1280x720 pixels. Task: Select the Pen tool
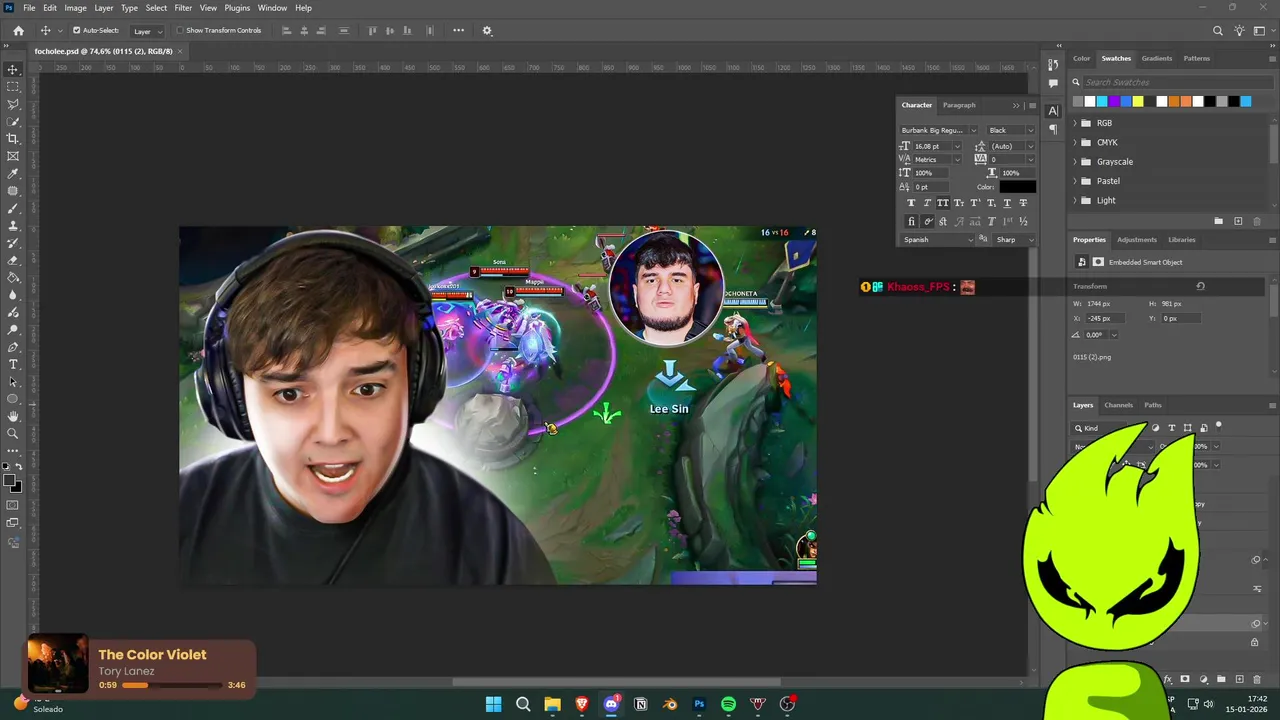coord(13,347)
